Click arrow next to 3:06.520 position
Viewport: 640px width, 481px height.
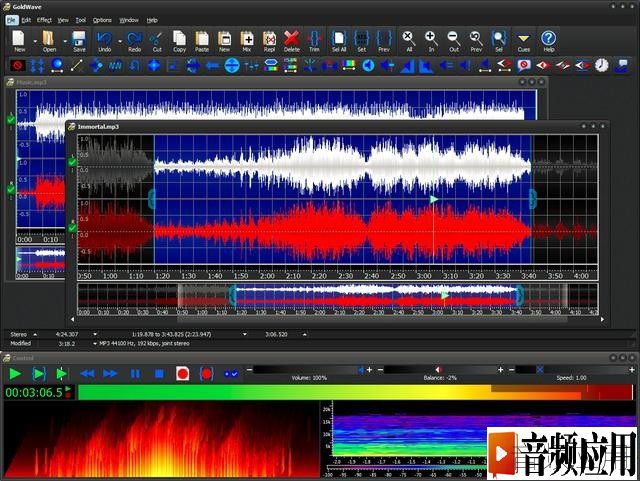(304, 334)
